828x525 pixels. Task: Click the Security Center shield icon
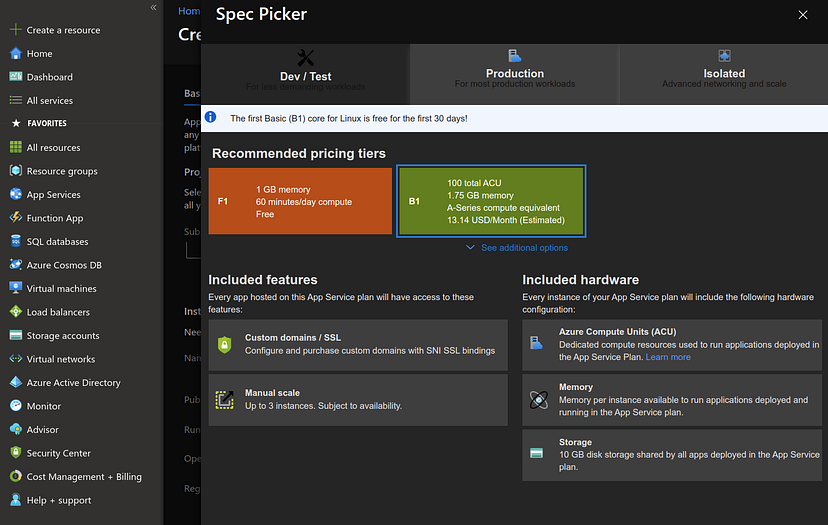tap(16, 453)
